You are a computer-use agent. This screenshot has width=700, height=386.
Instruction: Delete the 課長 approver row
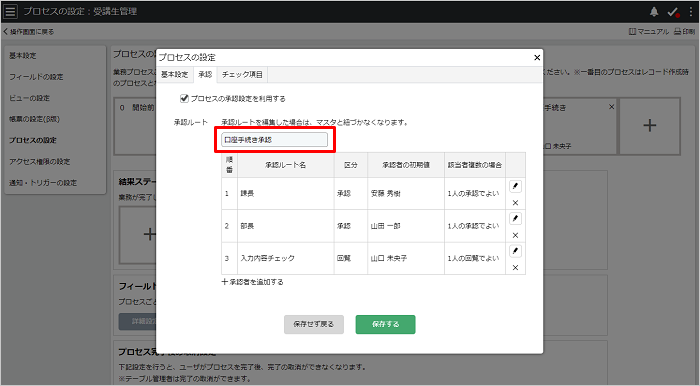(x=515, y=203)
